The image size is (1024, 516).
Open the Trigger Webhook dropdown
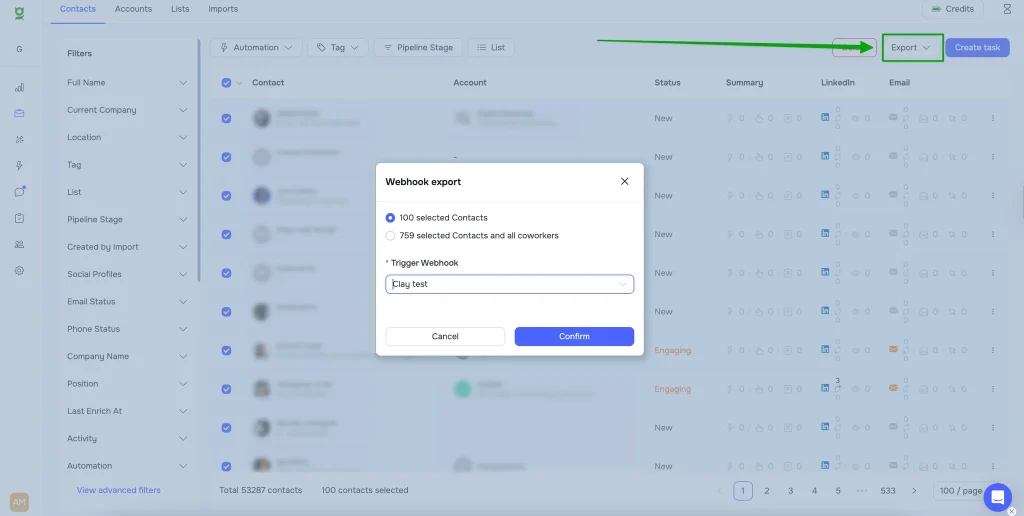coord(509,284)
